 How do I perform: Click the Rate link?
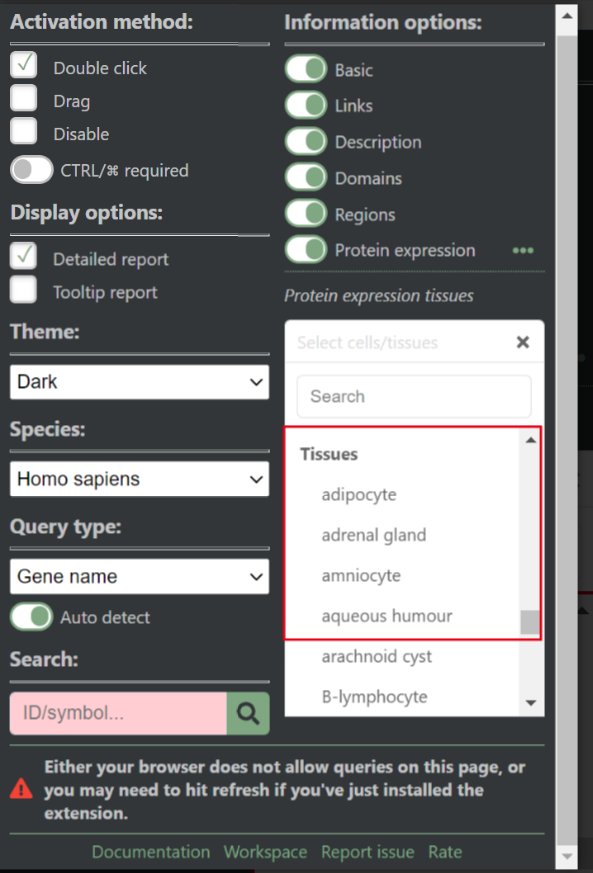(x=445, y=852)
